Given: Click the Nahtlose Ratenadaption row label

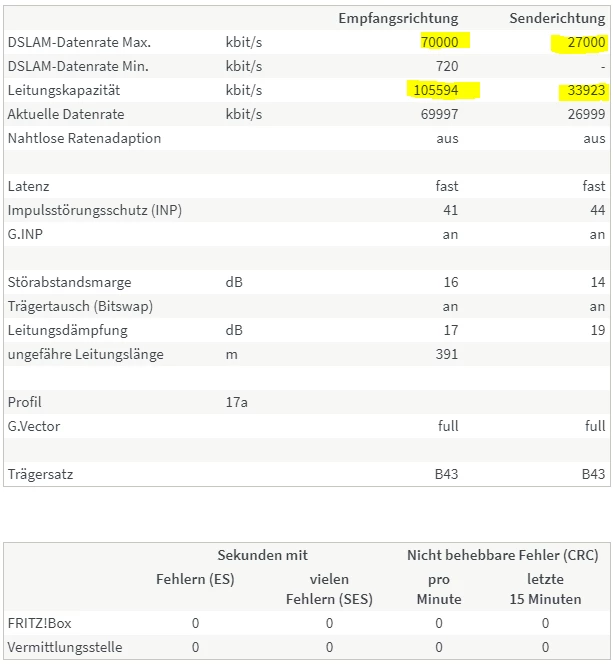Looking at the screenshot, I should click(84, 138).
